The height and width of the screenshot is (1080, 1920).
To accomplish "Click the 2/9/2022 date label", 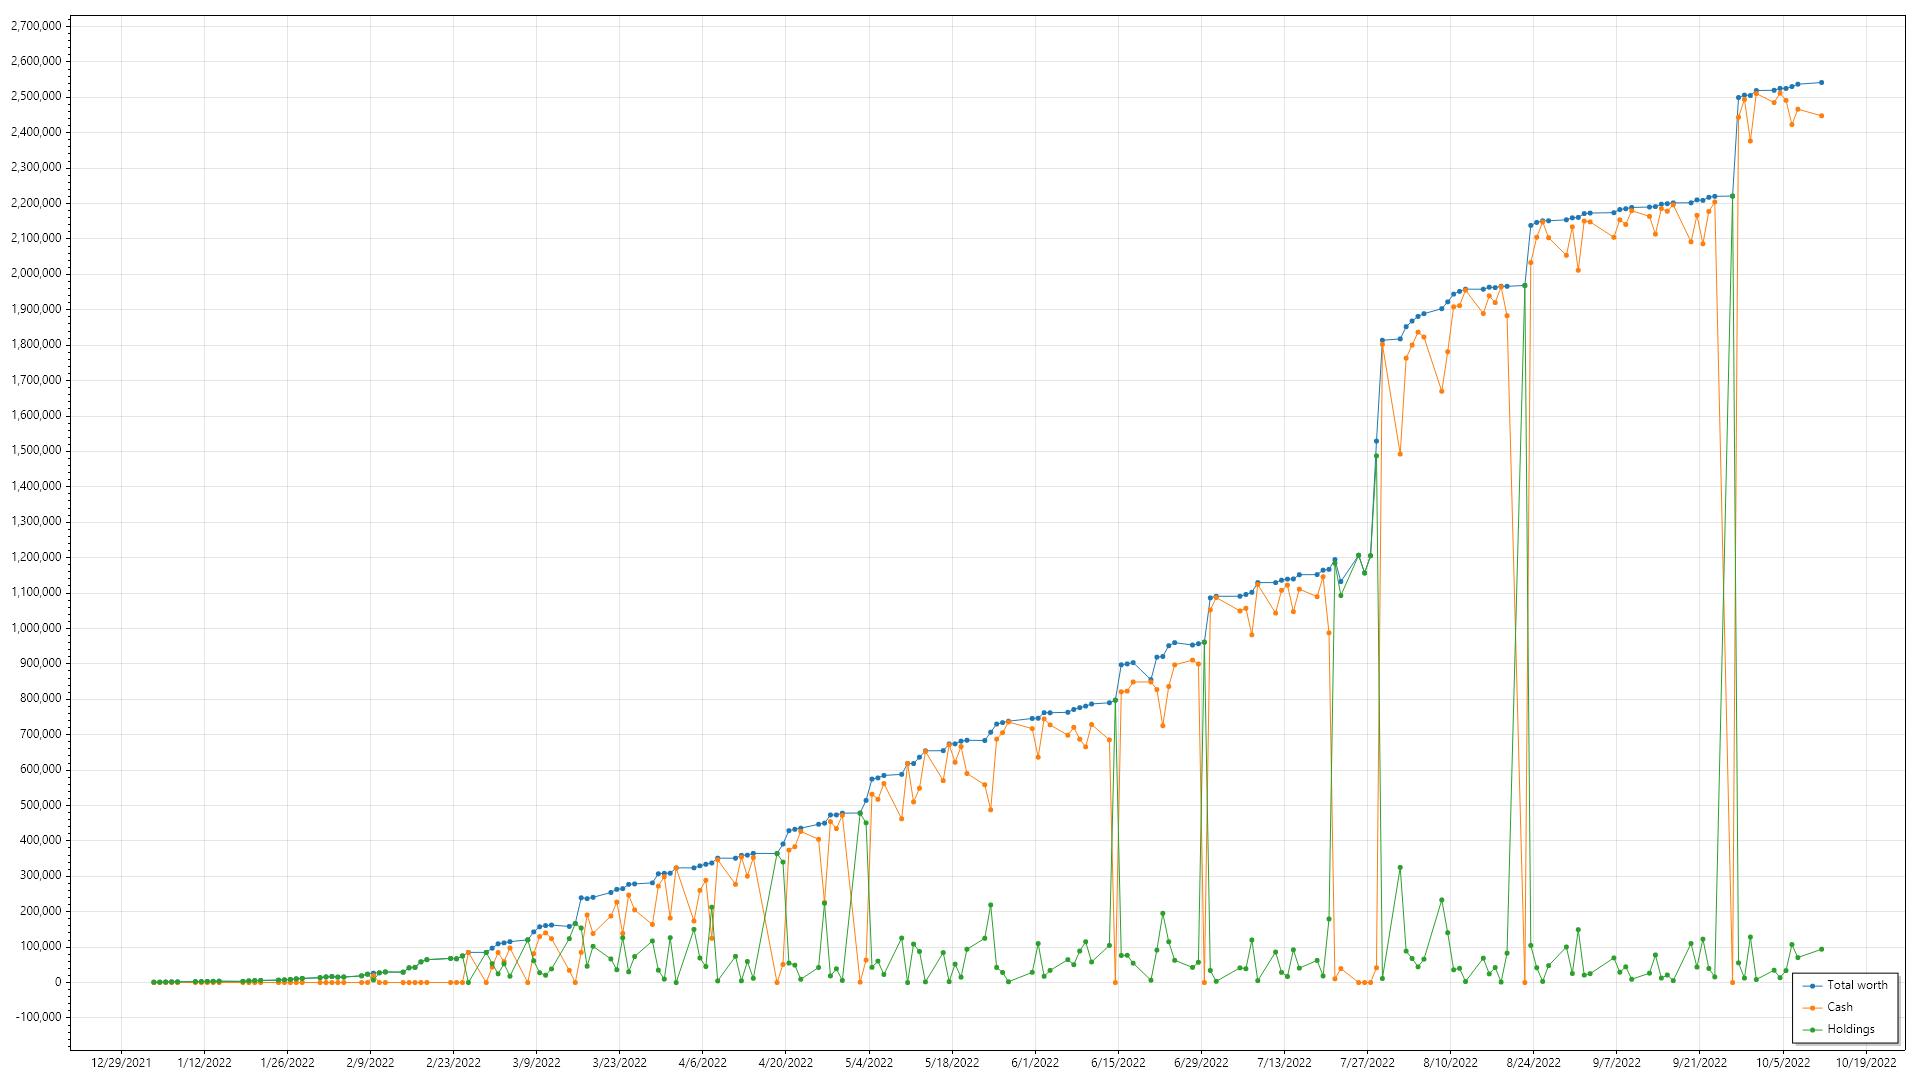I will [x=370, y=1063].
